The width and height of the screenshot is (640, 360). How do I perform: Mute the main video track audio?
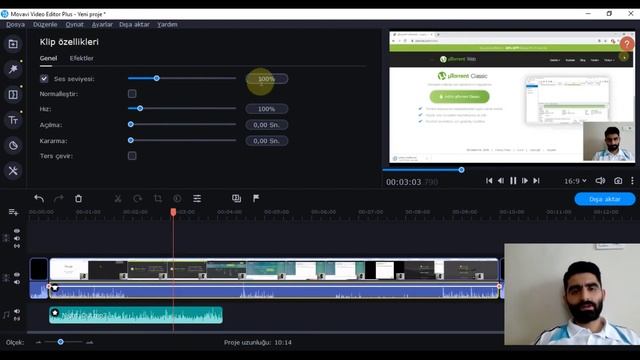point(17,282)
